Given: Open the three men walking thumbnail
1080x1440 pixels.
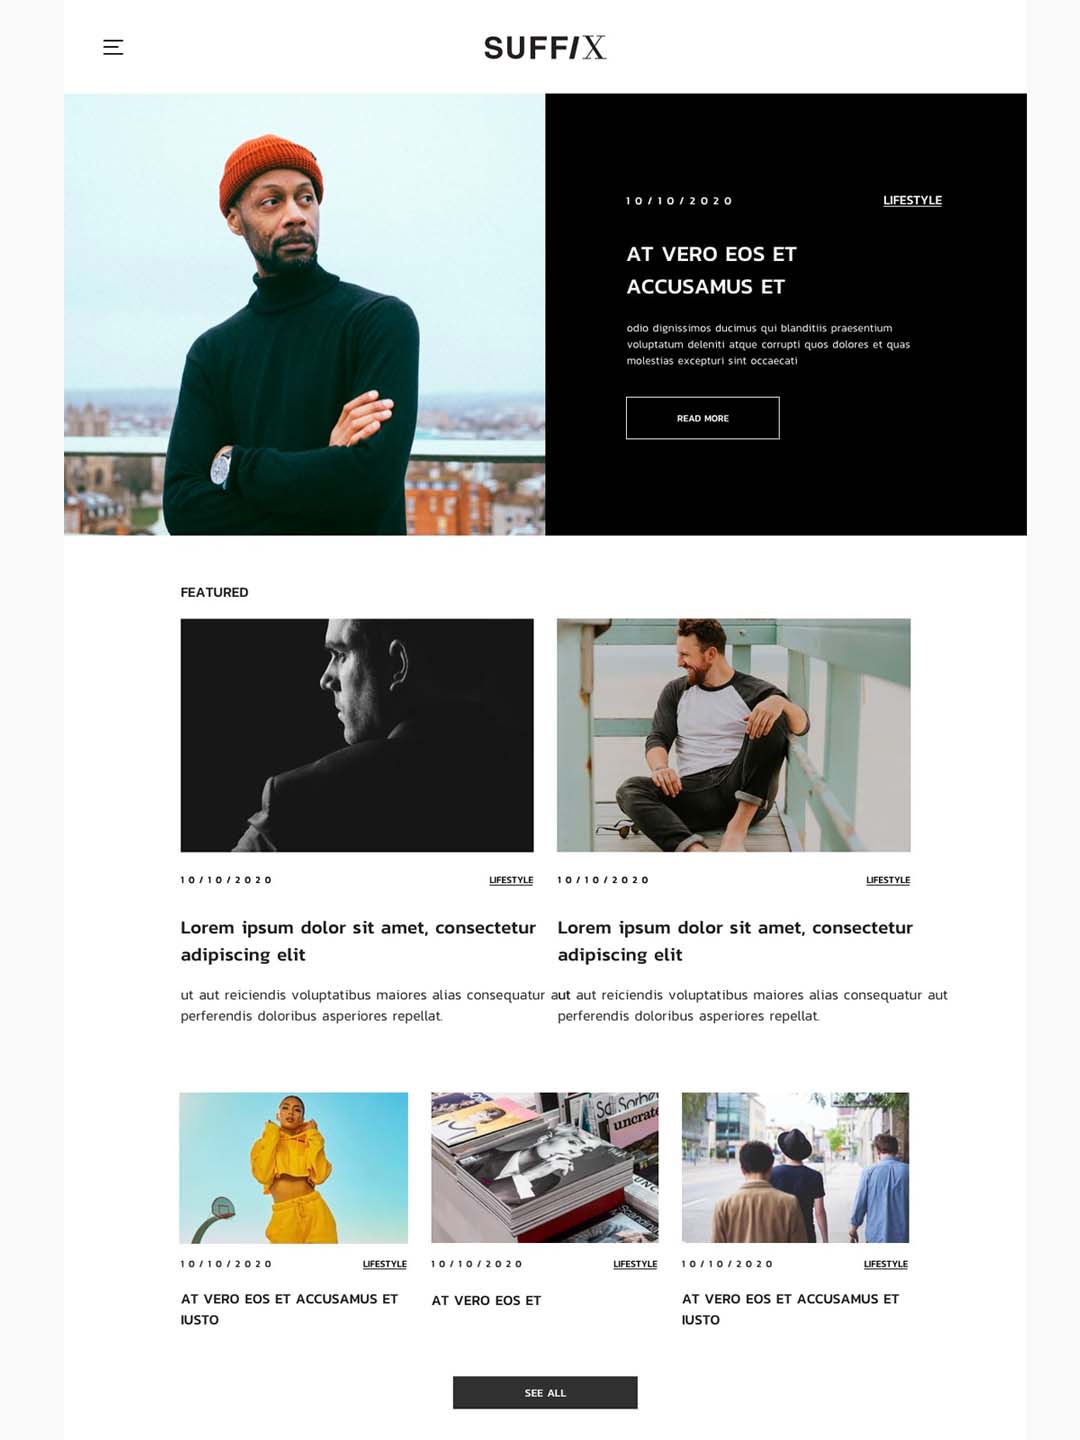Looking at the screenshot, I should [795, 1167].
